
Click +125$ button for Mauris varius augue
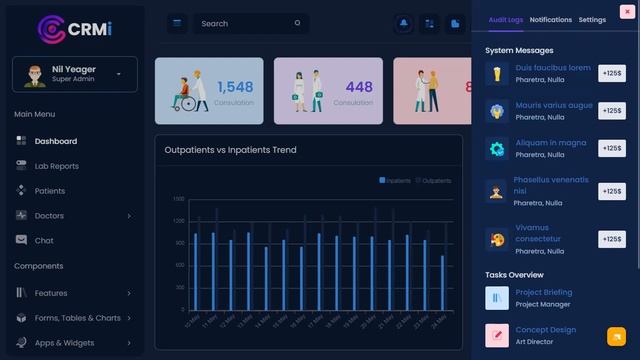pos(612,111)
